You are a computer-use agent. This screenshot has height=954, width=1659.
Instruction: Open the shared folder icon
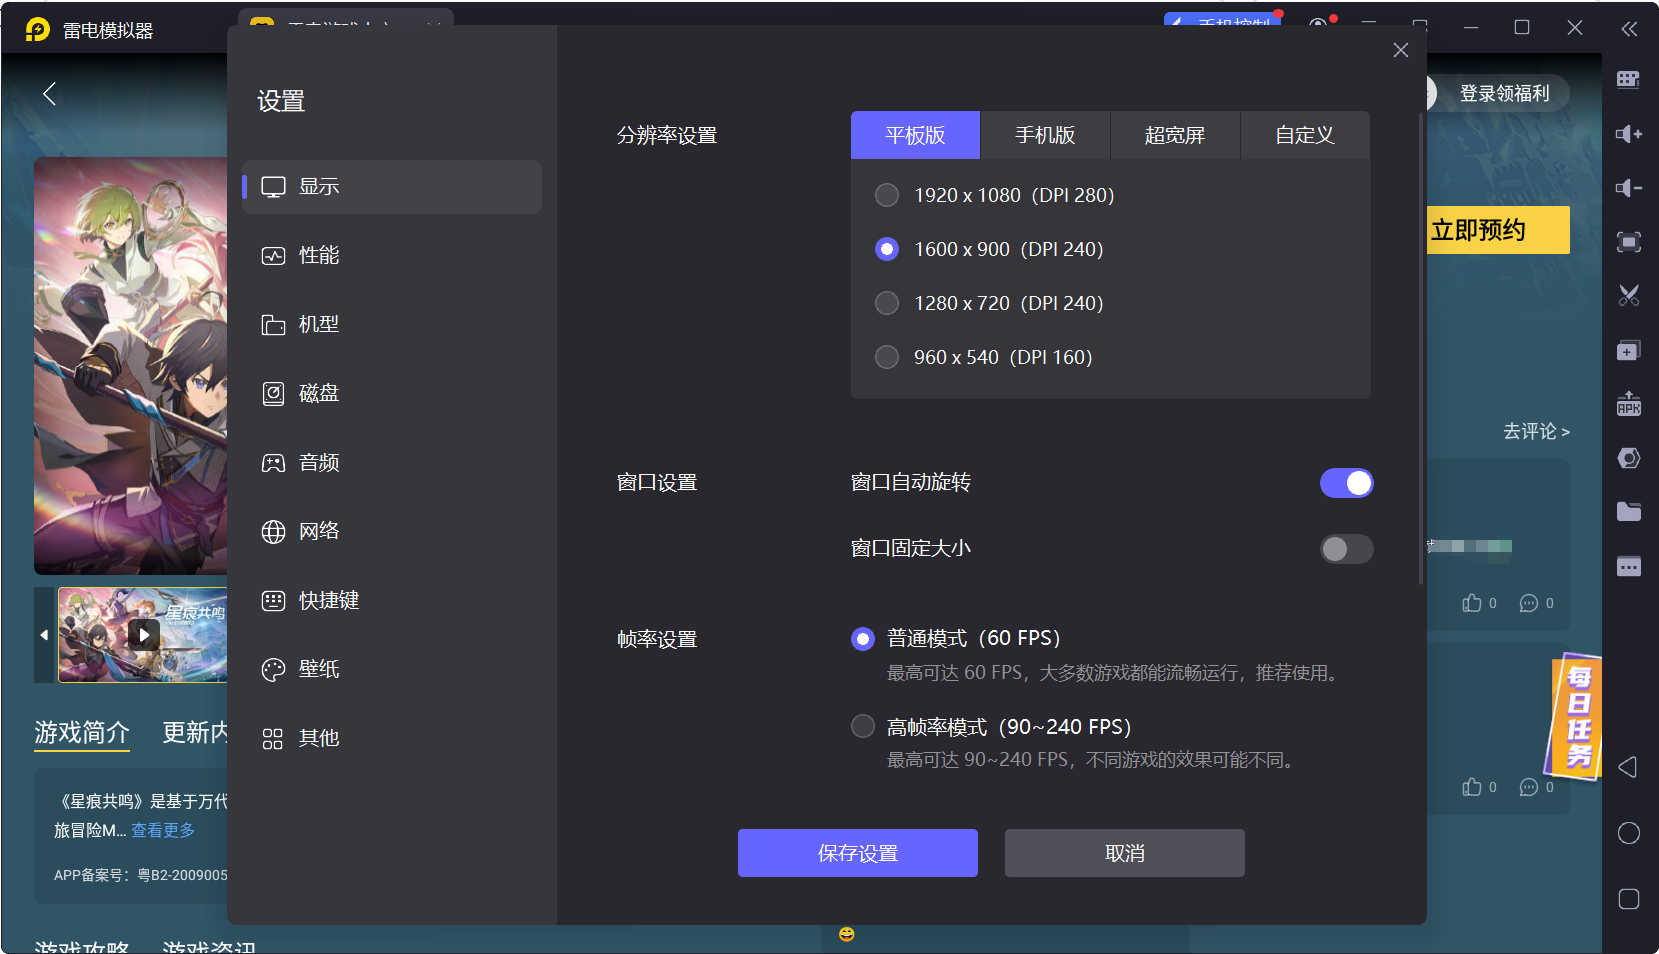(1628, 512)
